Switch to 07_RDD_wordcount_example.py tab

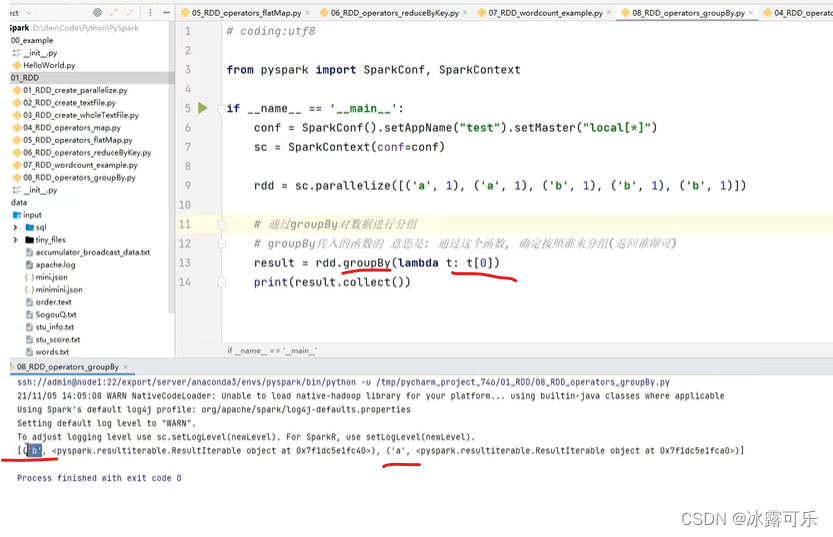[x=545, y=13]
